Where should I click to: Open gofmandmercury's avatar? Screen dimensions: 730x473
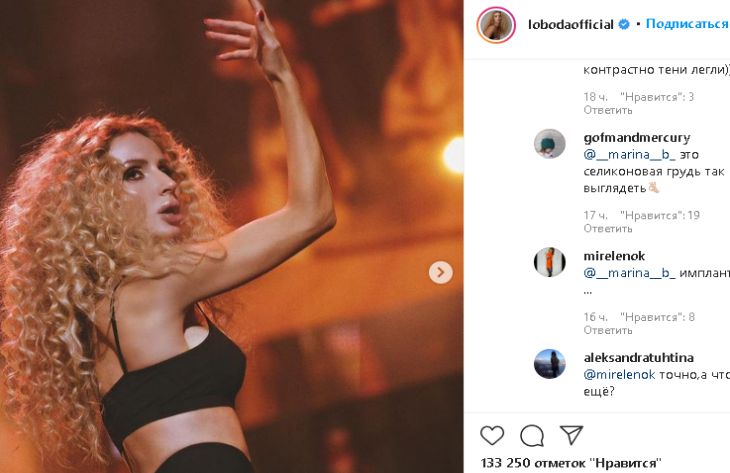(x=550, y=144)
